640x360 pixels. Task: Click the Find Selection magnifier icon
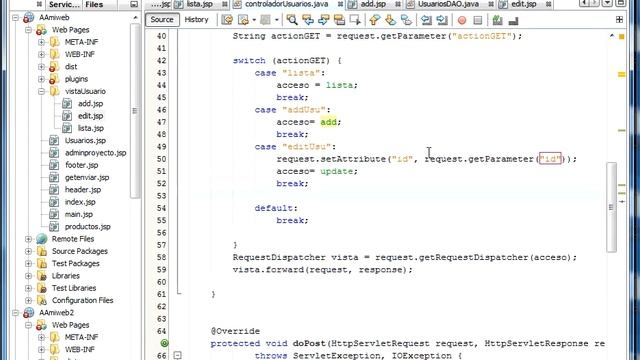pyautogui.click(x=292, y=20)
